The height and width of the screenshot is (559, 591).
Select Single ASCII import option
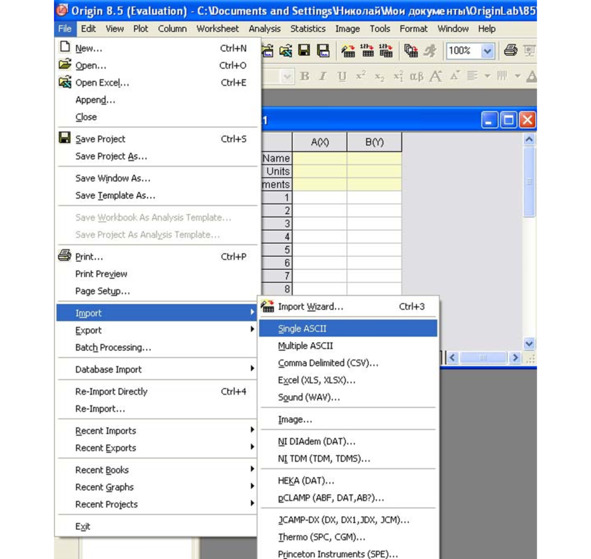[348, 328]
